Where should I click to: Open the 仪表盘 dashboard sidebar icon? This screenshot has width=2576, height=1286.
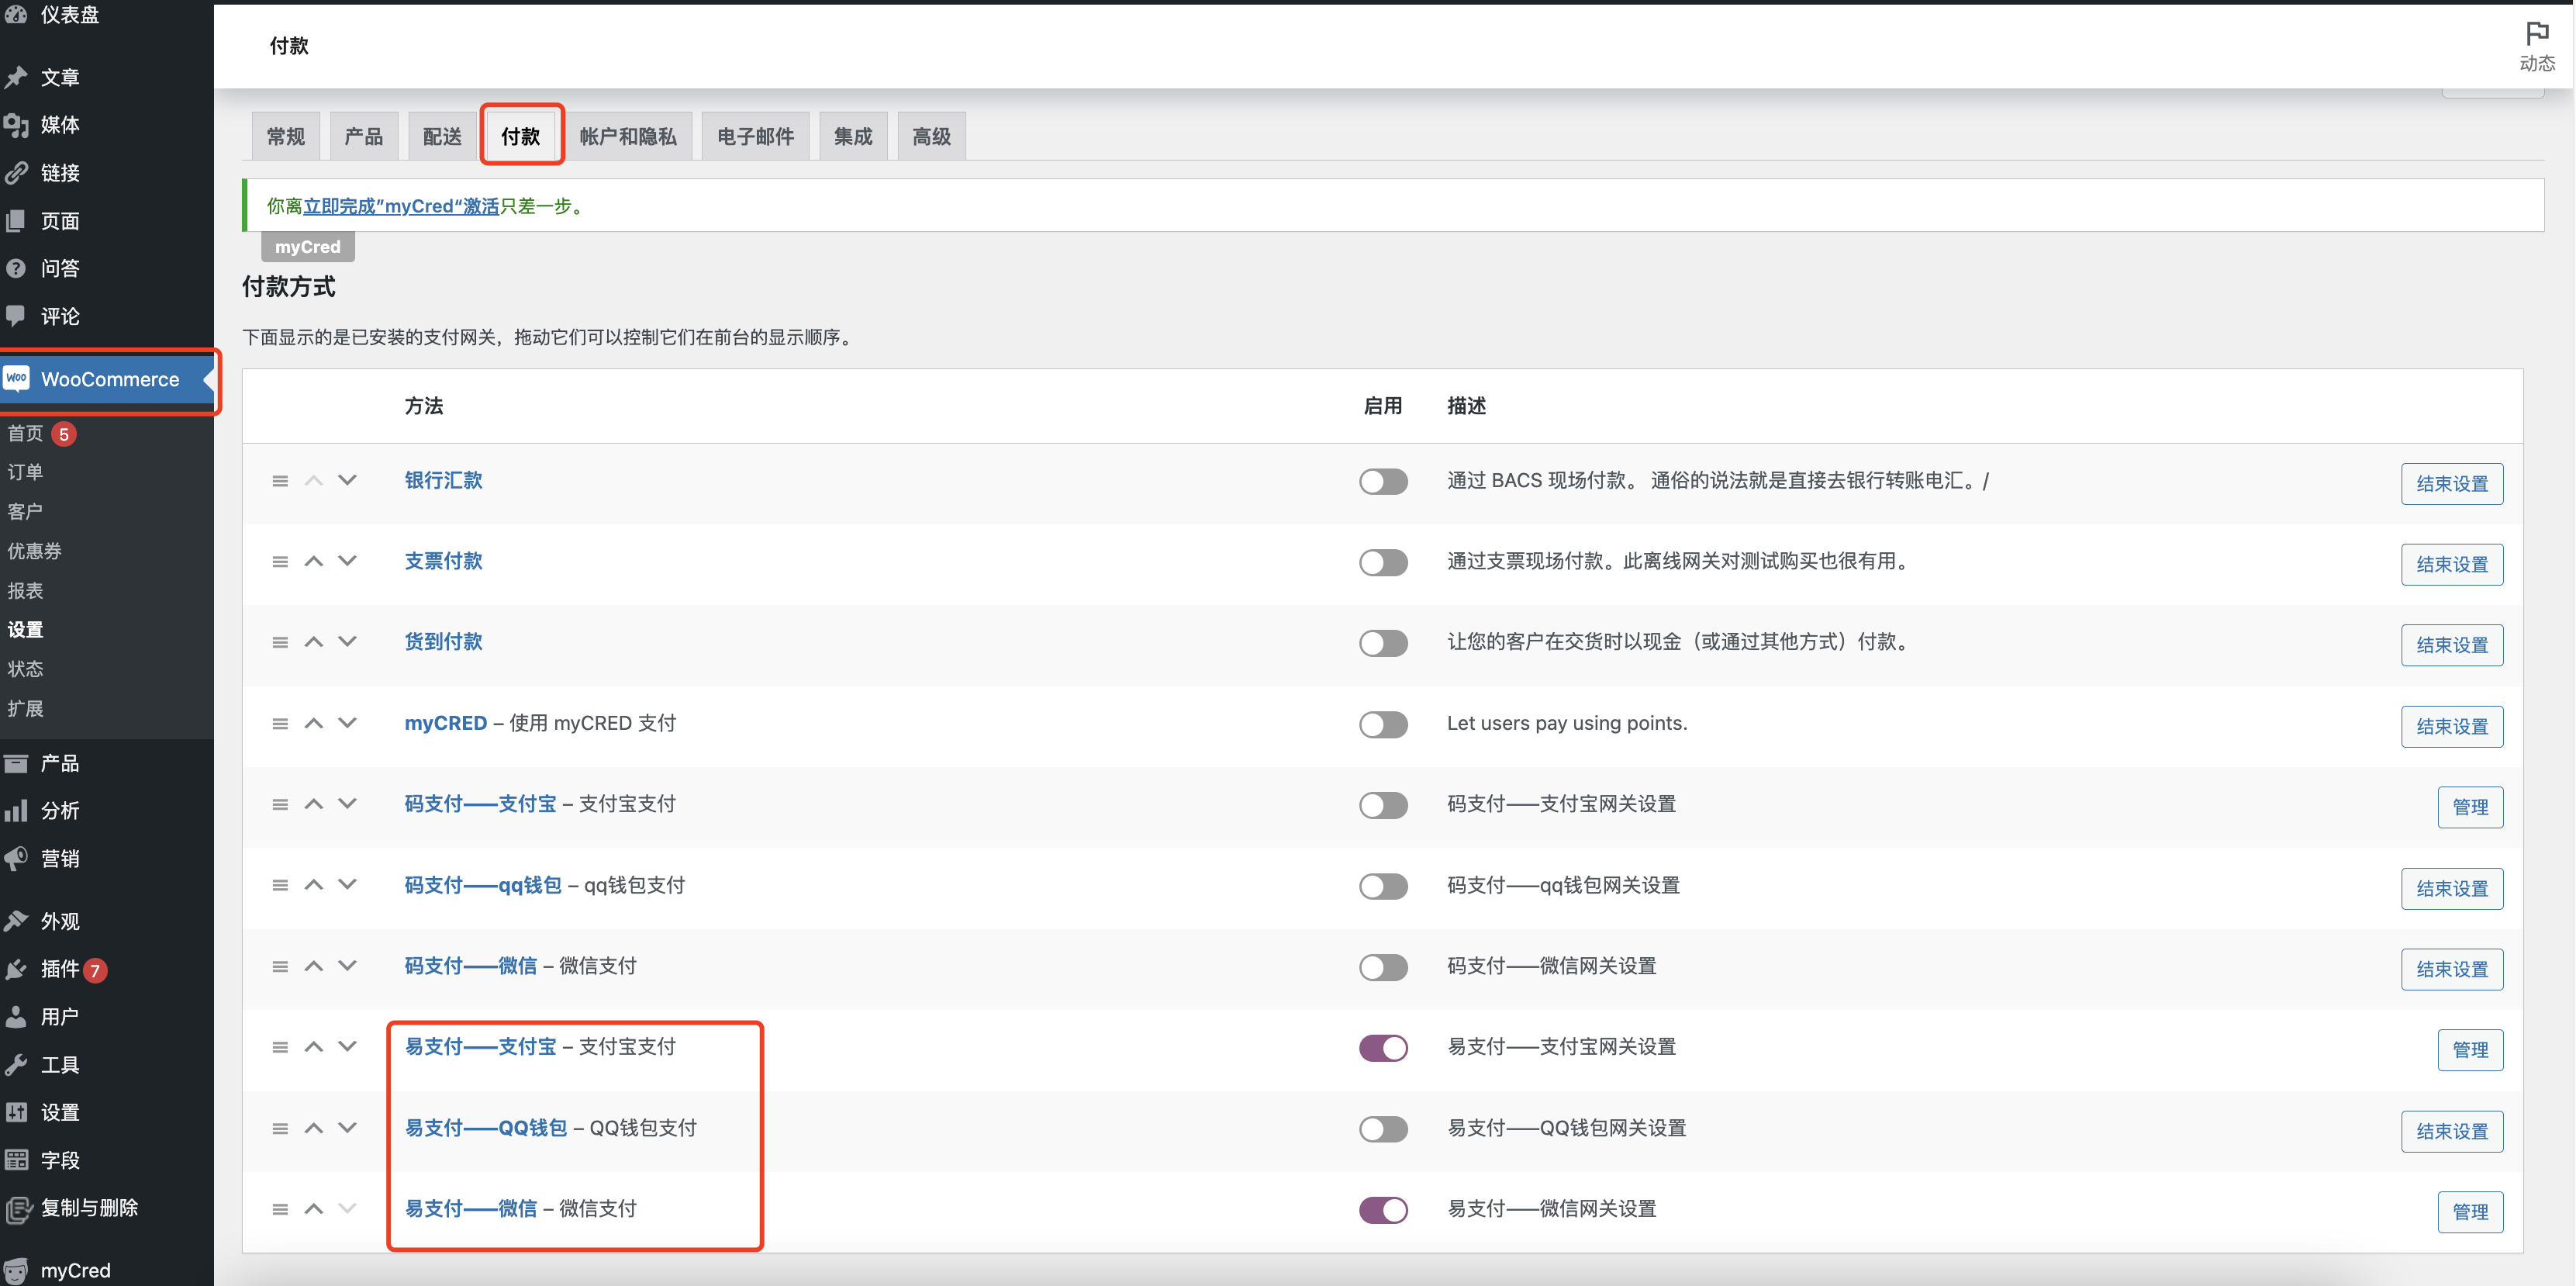(x=16, y=14)
